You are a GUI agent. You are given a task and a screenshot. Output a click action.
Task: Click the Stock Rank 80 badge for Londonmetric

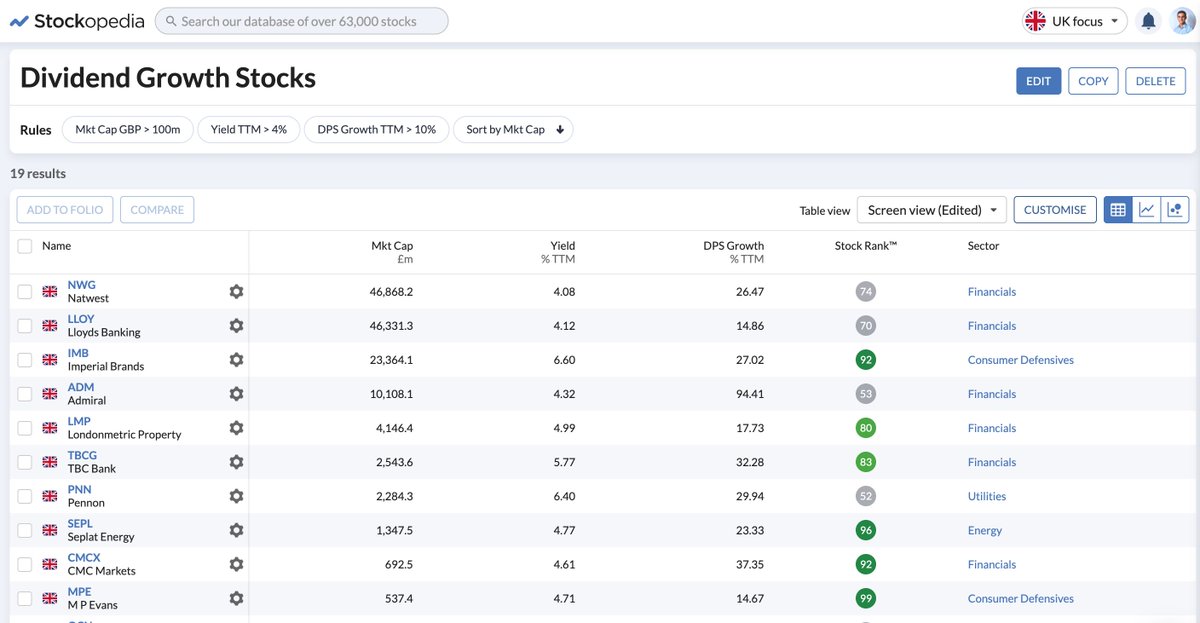[x=865, y=428]
